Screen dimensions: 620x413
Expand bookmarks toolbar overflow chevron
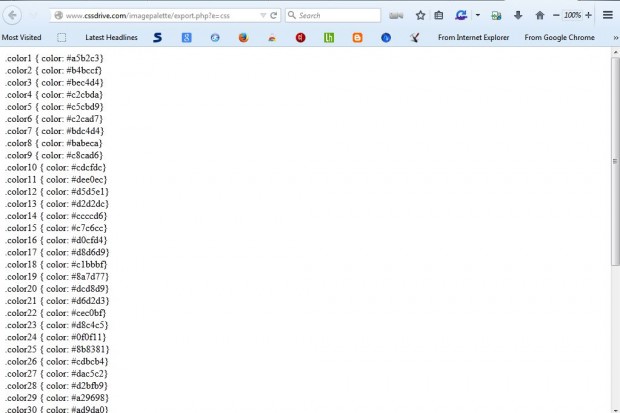coord(615,38)
